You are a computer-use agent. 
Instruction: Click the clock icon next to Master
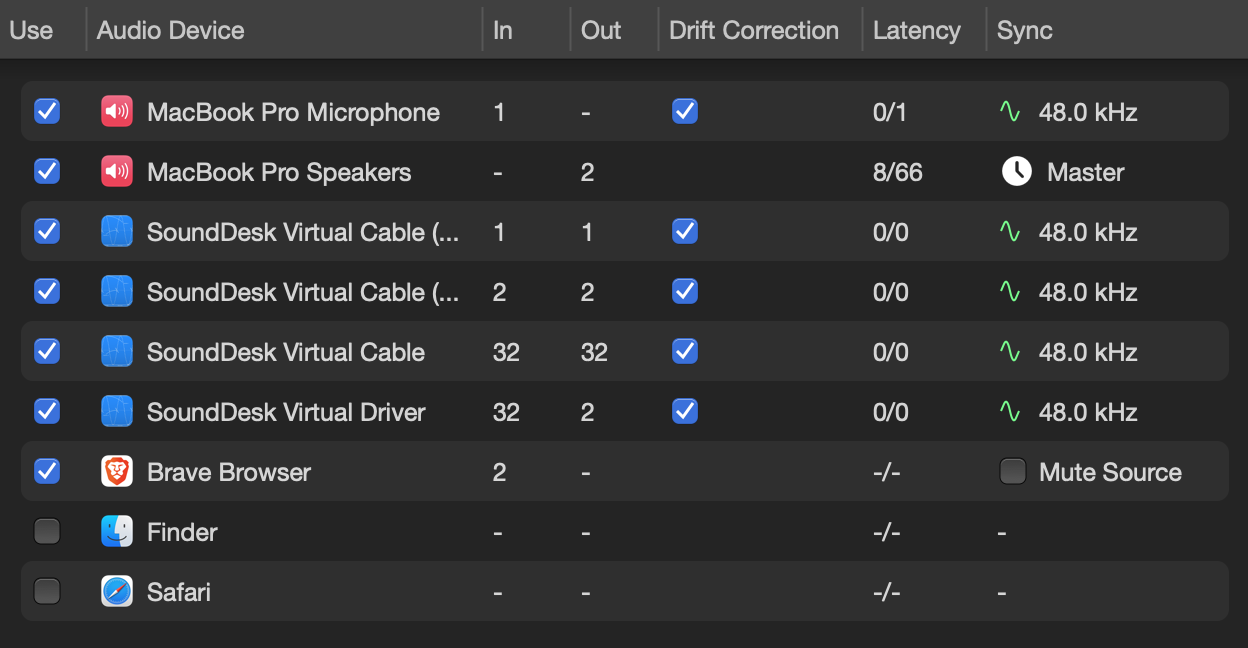(1016, 172)
